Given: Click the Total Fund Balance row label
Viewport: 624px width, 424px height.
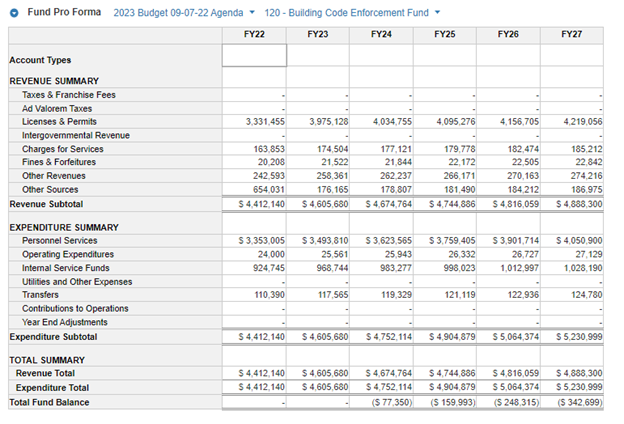Looking at the screenshot, I should [49, 402].
